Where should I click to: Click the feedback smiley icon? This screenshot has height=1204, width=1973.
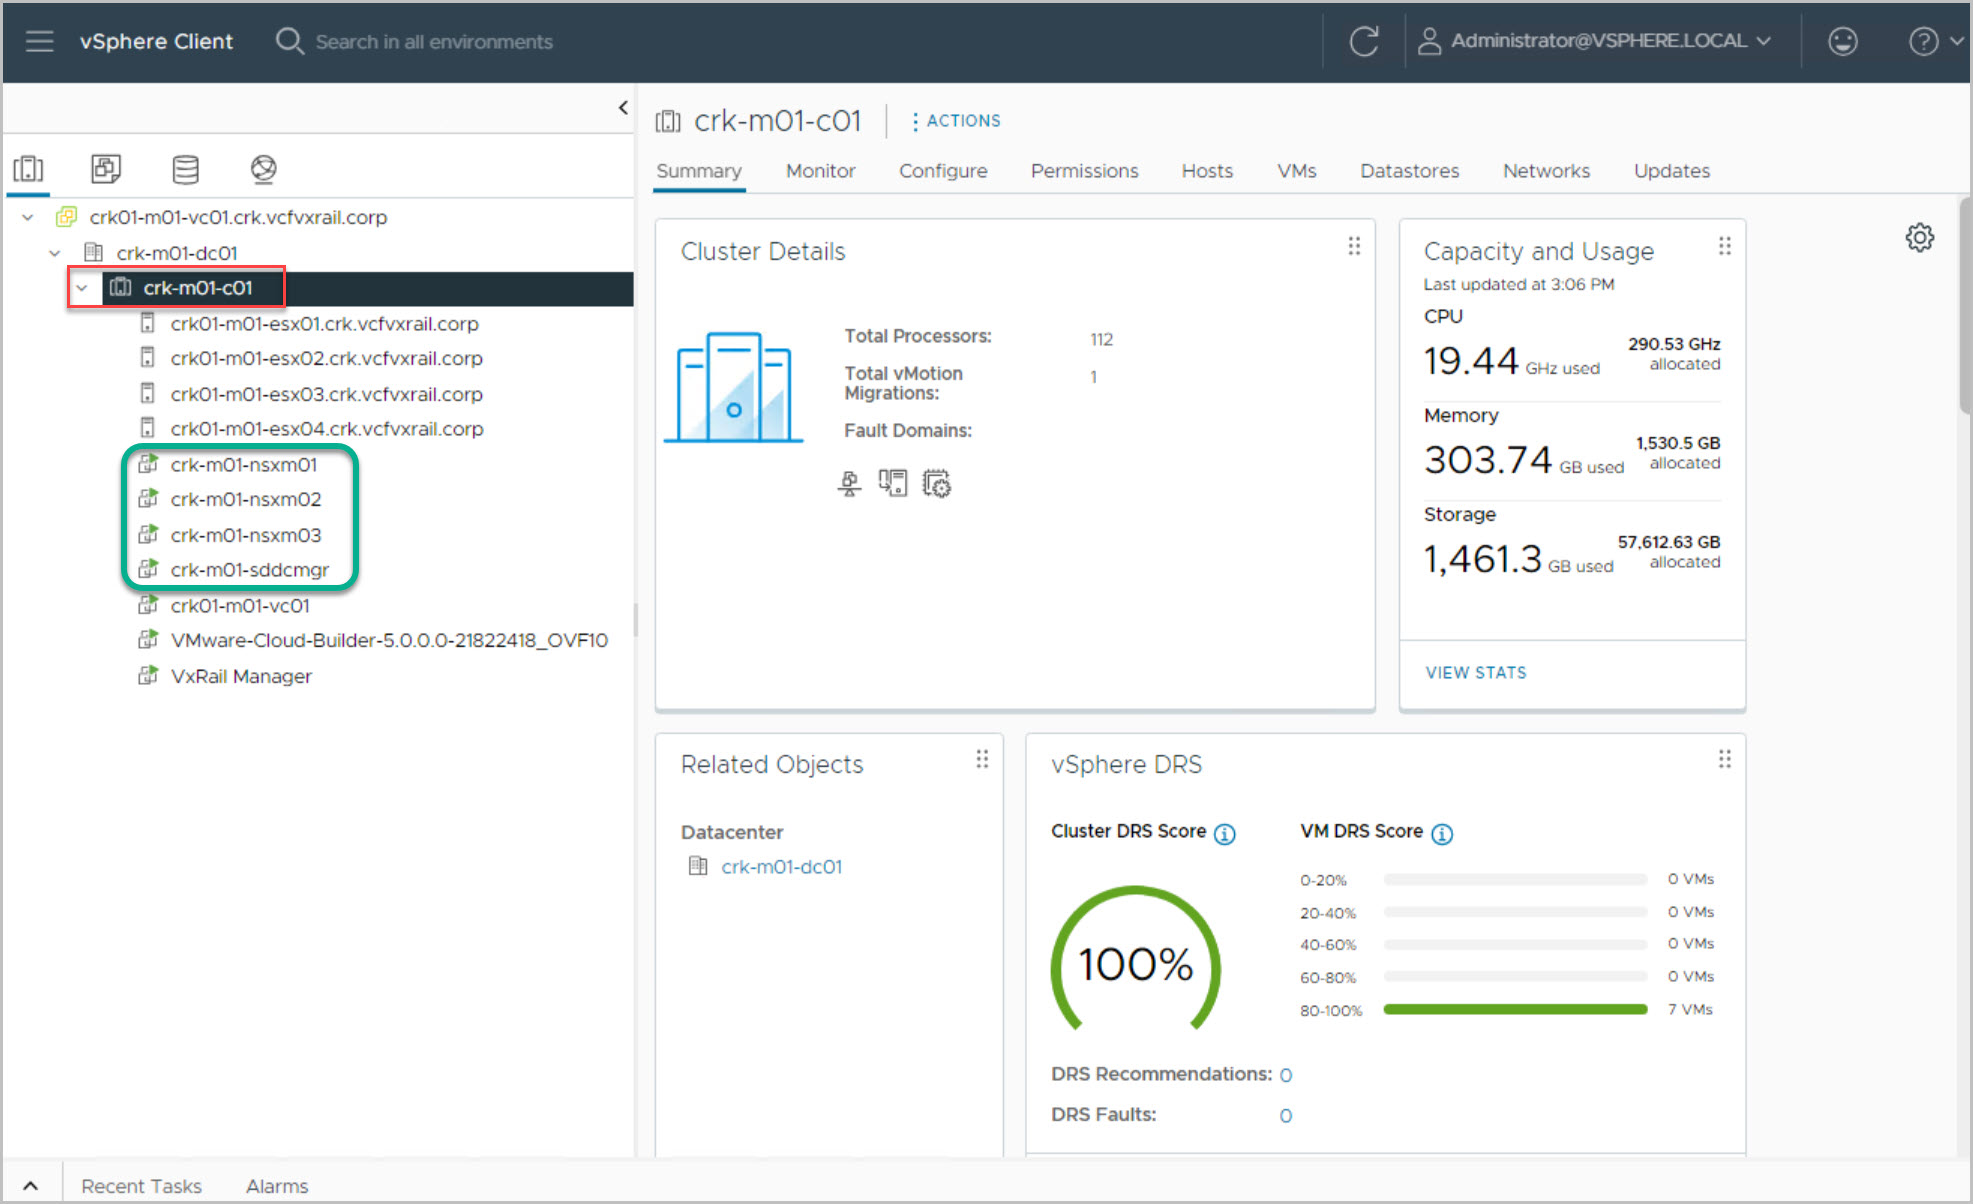coord(1842,41)
